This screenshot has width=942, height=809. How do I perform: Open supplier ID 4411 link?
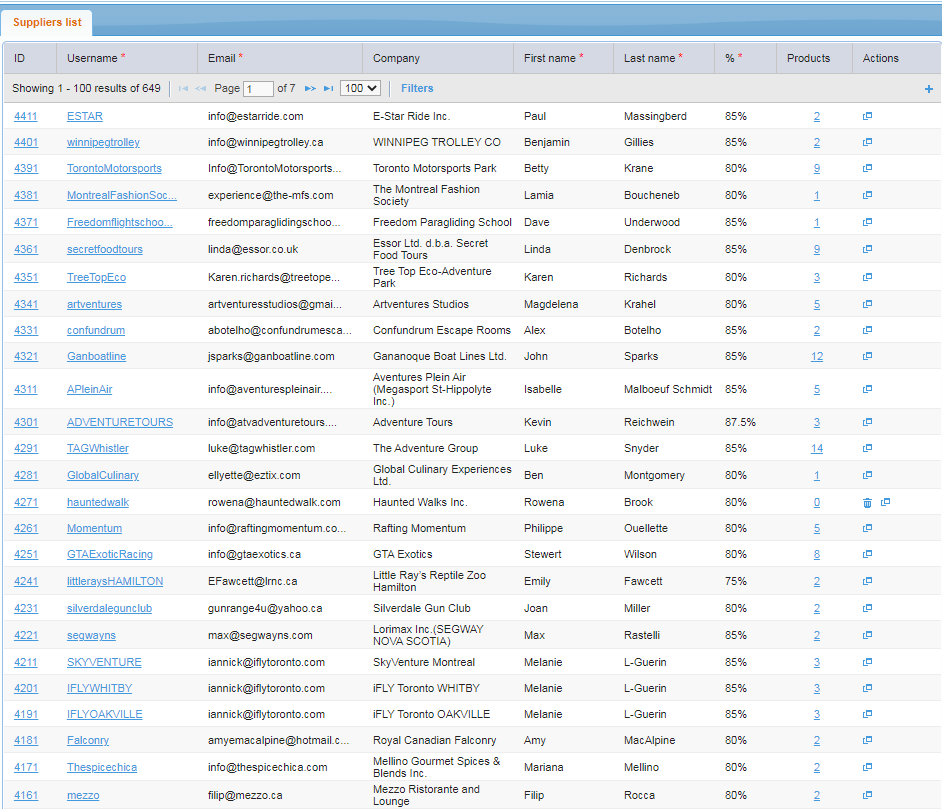[x=26, y=116]
